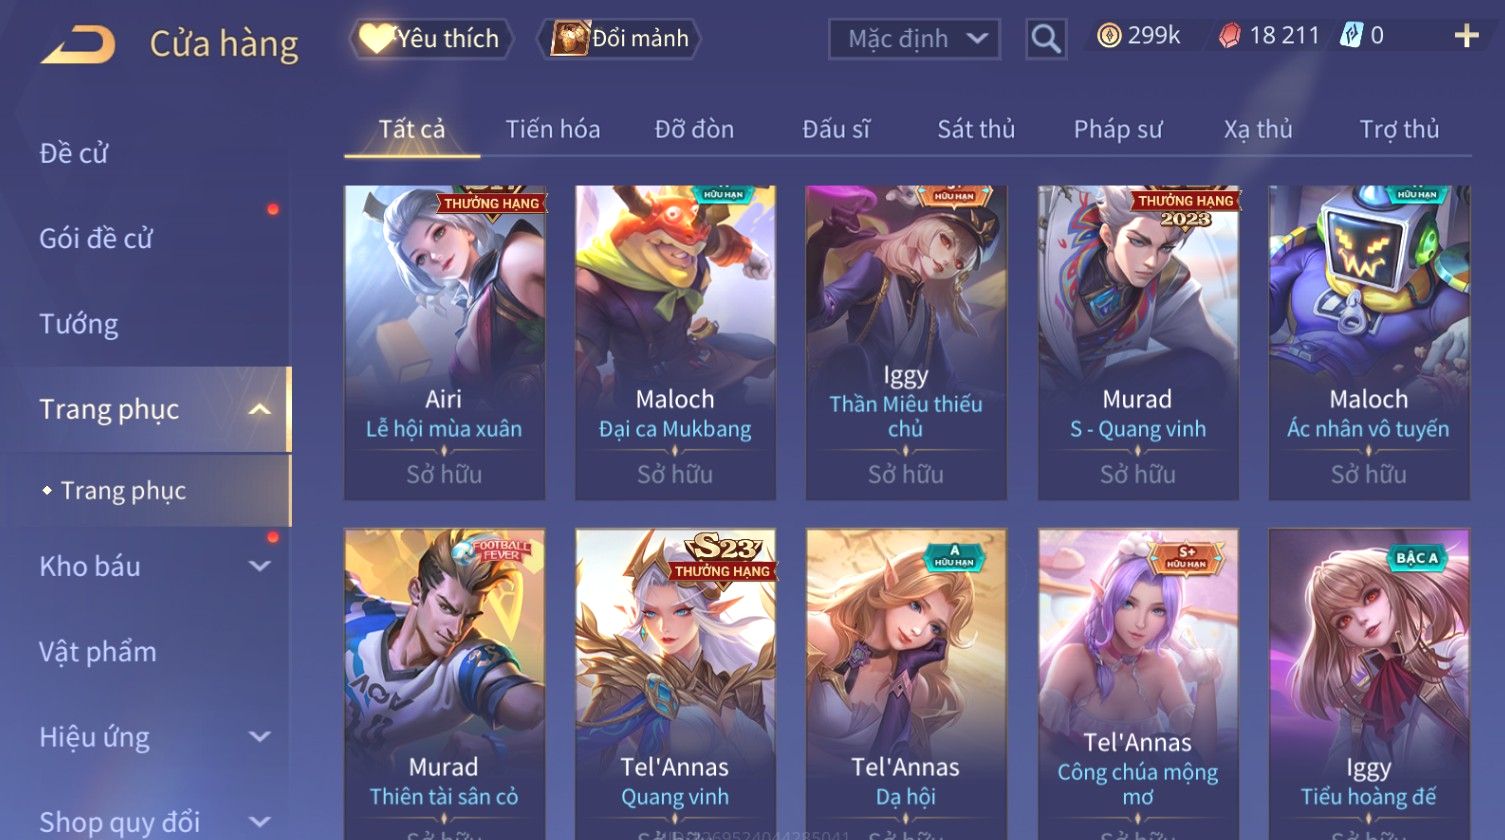This screenshot has height=840, width=1505.
Task: Open Yêu thích favorites with heart icon
Action: point(431,39)
